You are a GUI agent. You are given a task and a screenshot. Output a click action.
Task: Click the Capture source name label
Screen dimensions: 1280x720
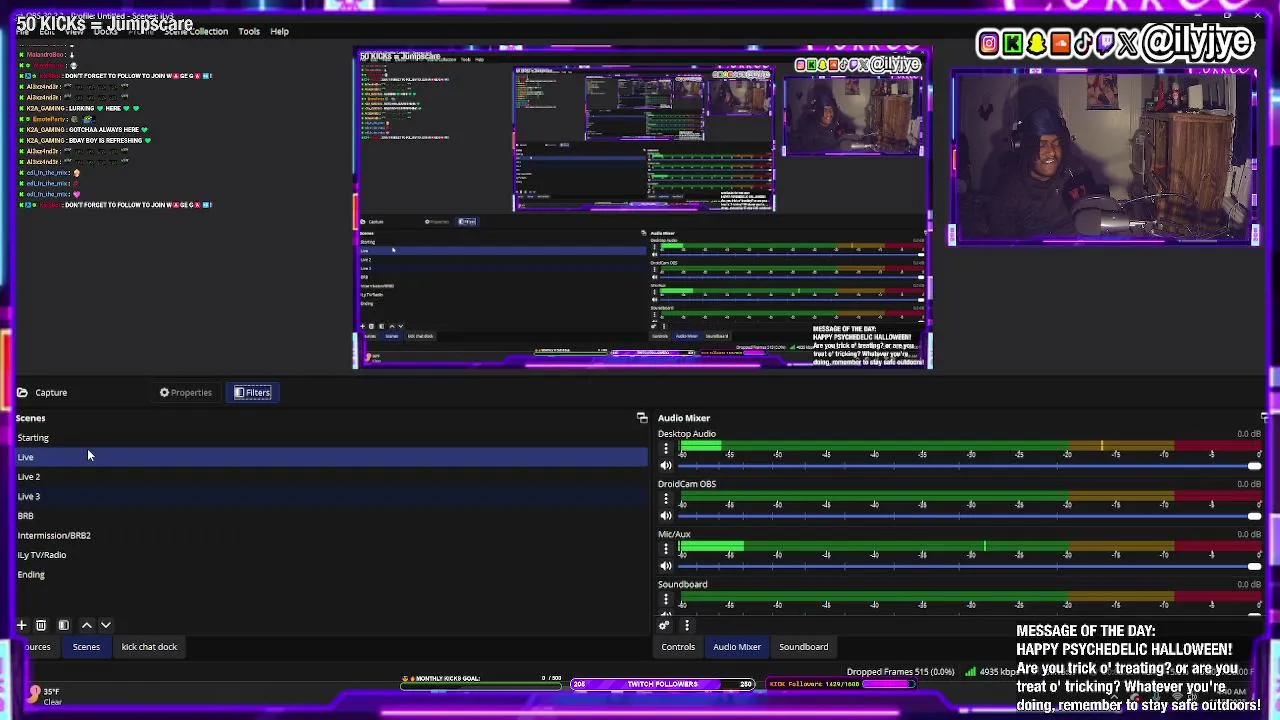point(51,393)
